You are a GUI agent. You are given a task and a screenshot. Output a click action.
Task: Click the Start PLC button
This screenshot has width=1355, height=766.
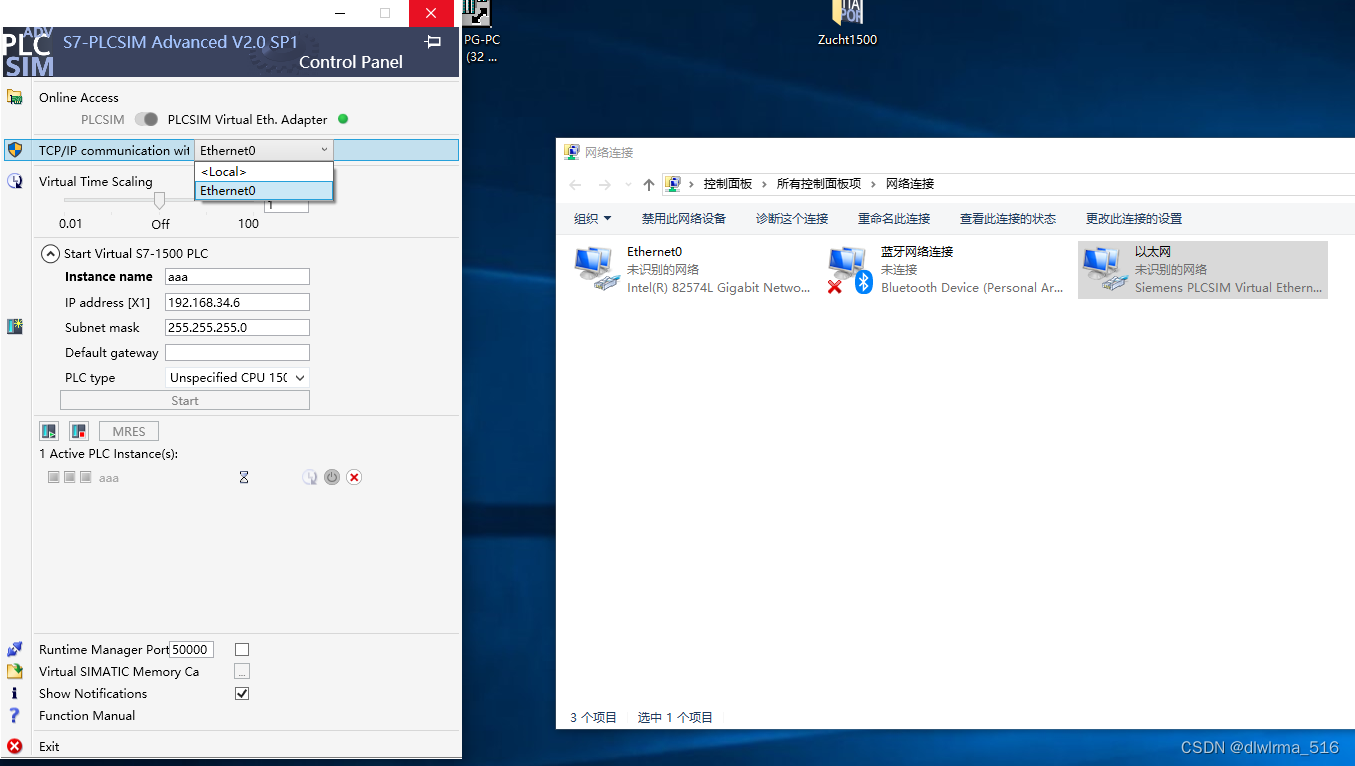point(185,401)
